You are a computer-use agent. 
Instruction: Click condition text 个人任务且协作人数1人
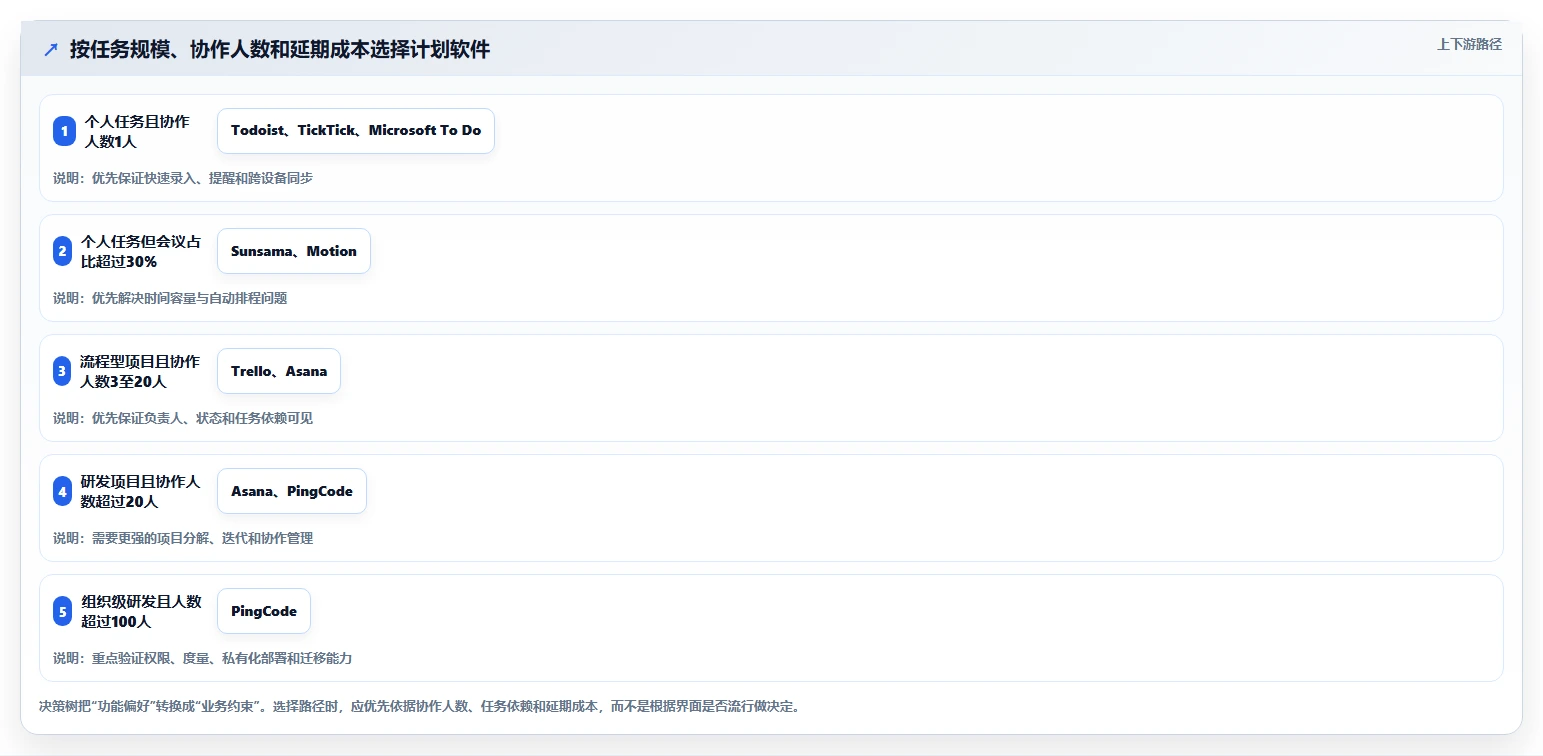[137, 131]
